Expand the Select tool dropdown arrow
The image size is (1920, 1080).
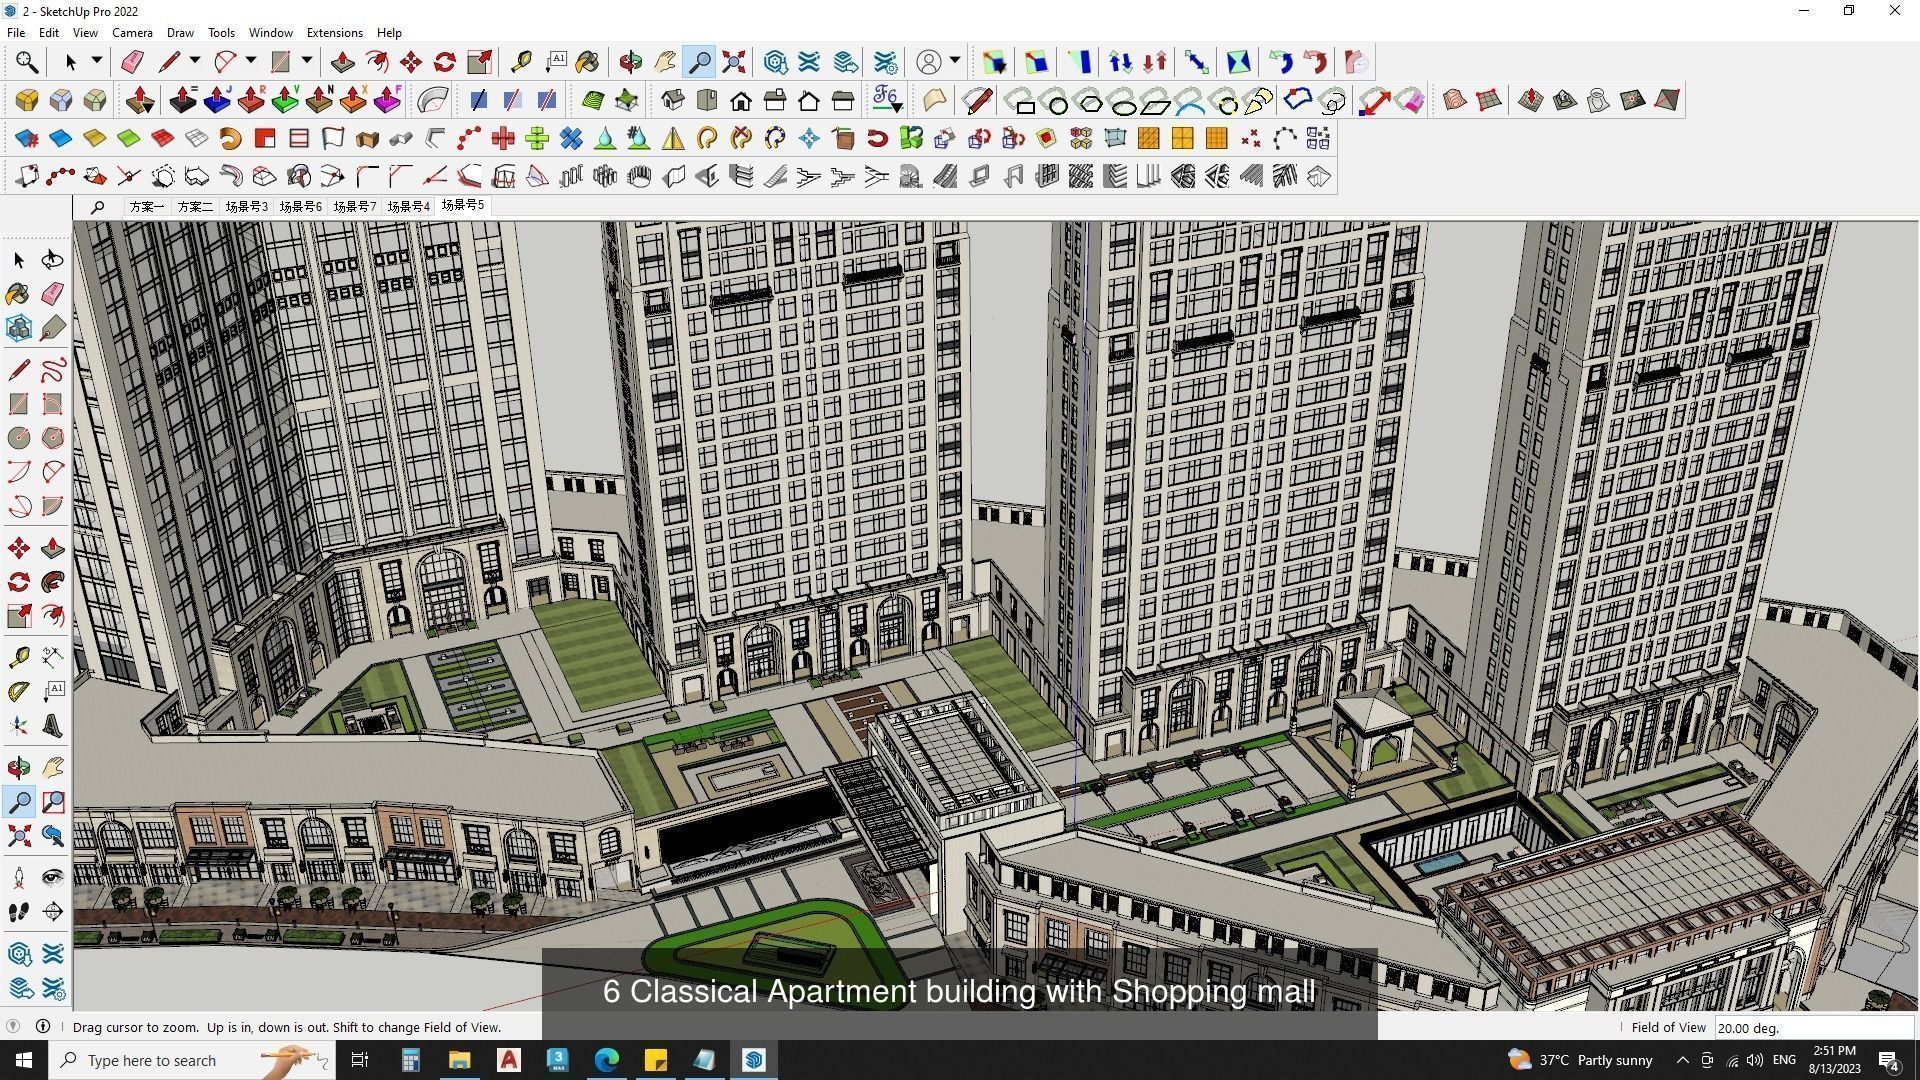pyautogui.click(x=97, y=61)
